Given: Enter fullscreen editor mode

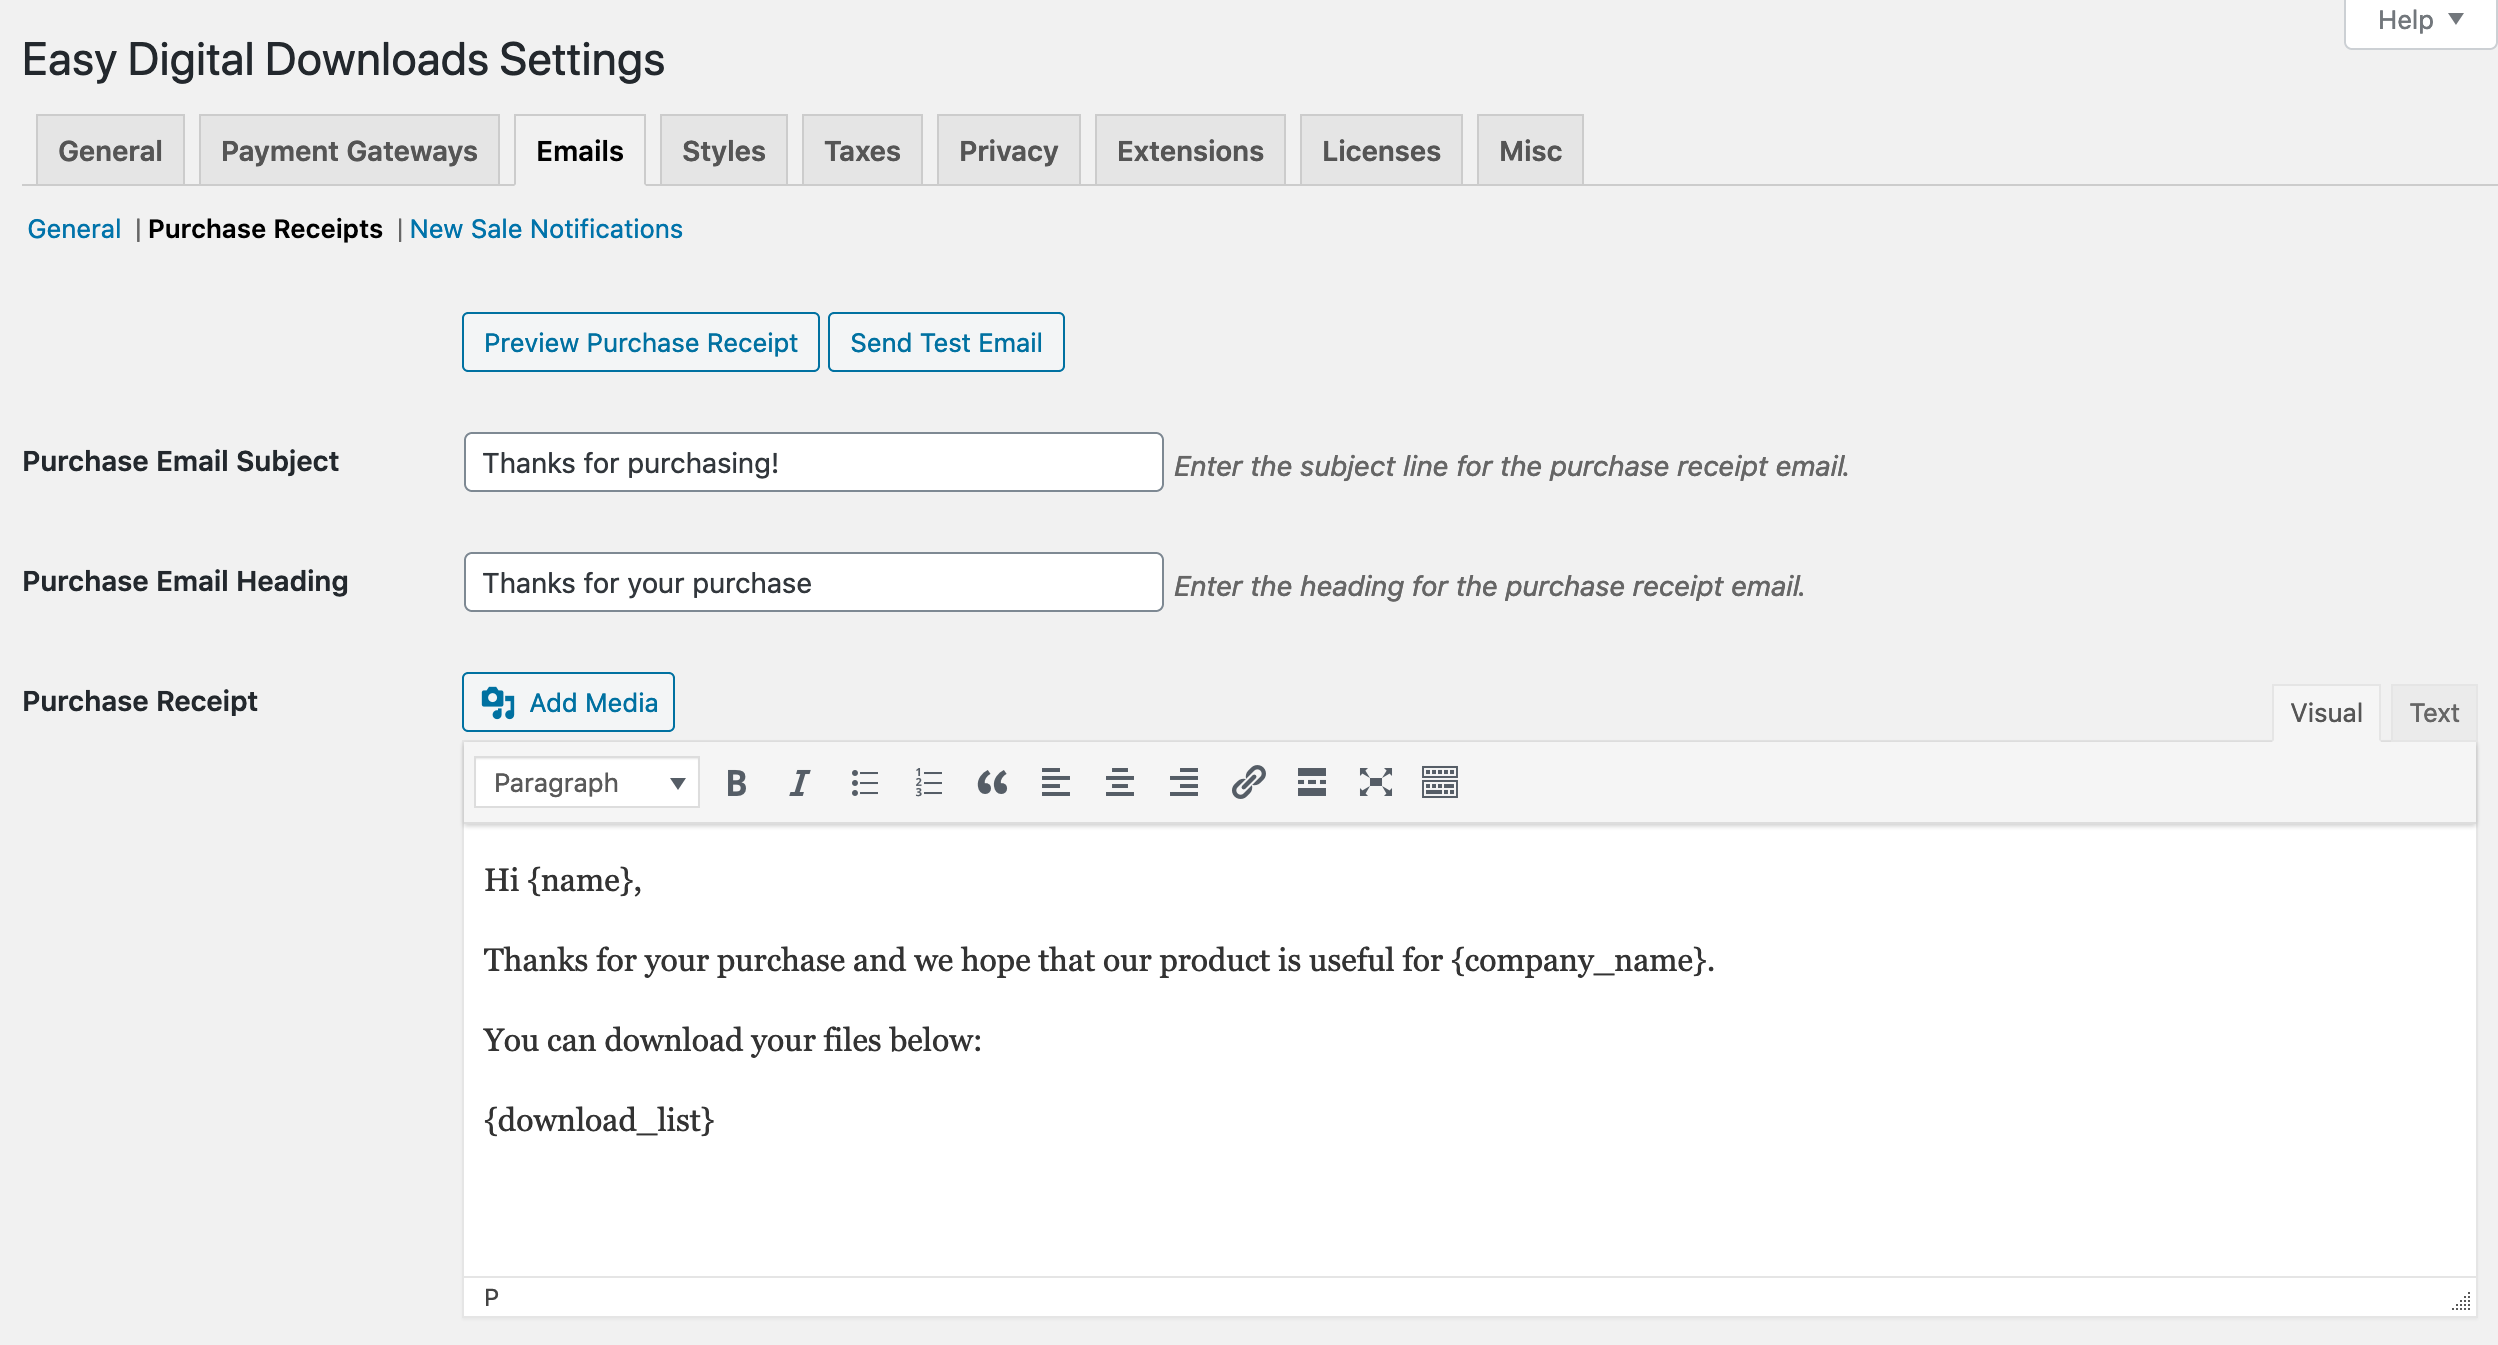Looking at the screenshot, I should coord(1375,783).
